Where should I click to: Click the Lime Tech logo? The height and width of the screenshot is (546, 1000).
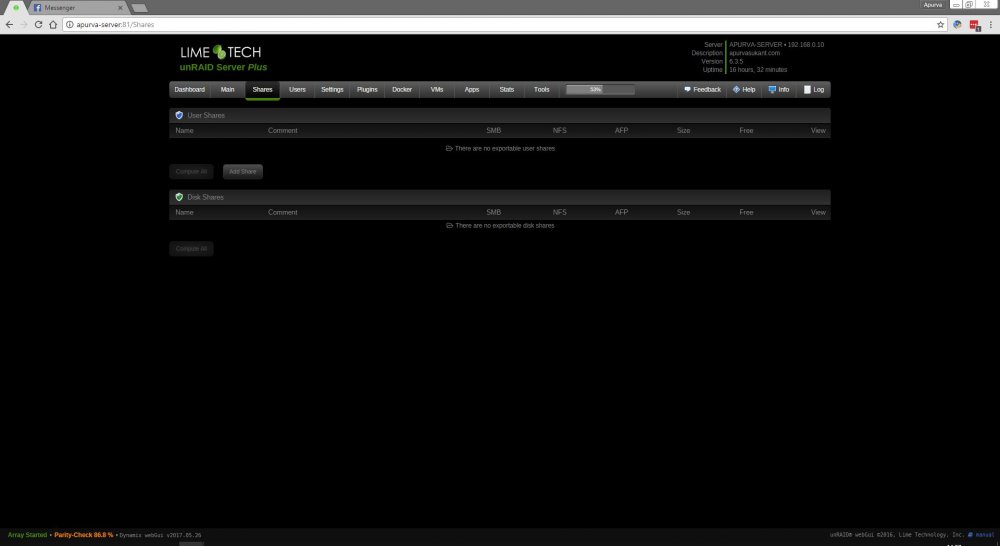pos(221,52)
